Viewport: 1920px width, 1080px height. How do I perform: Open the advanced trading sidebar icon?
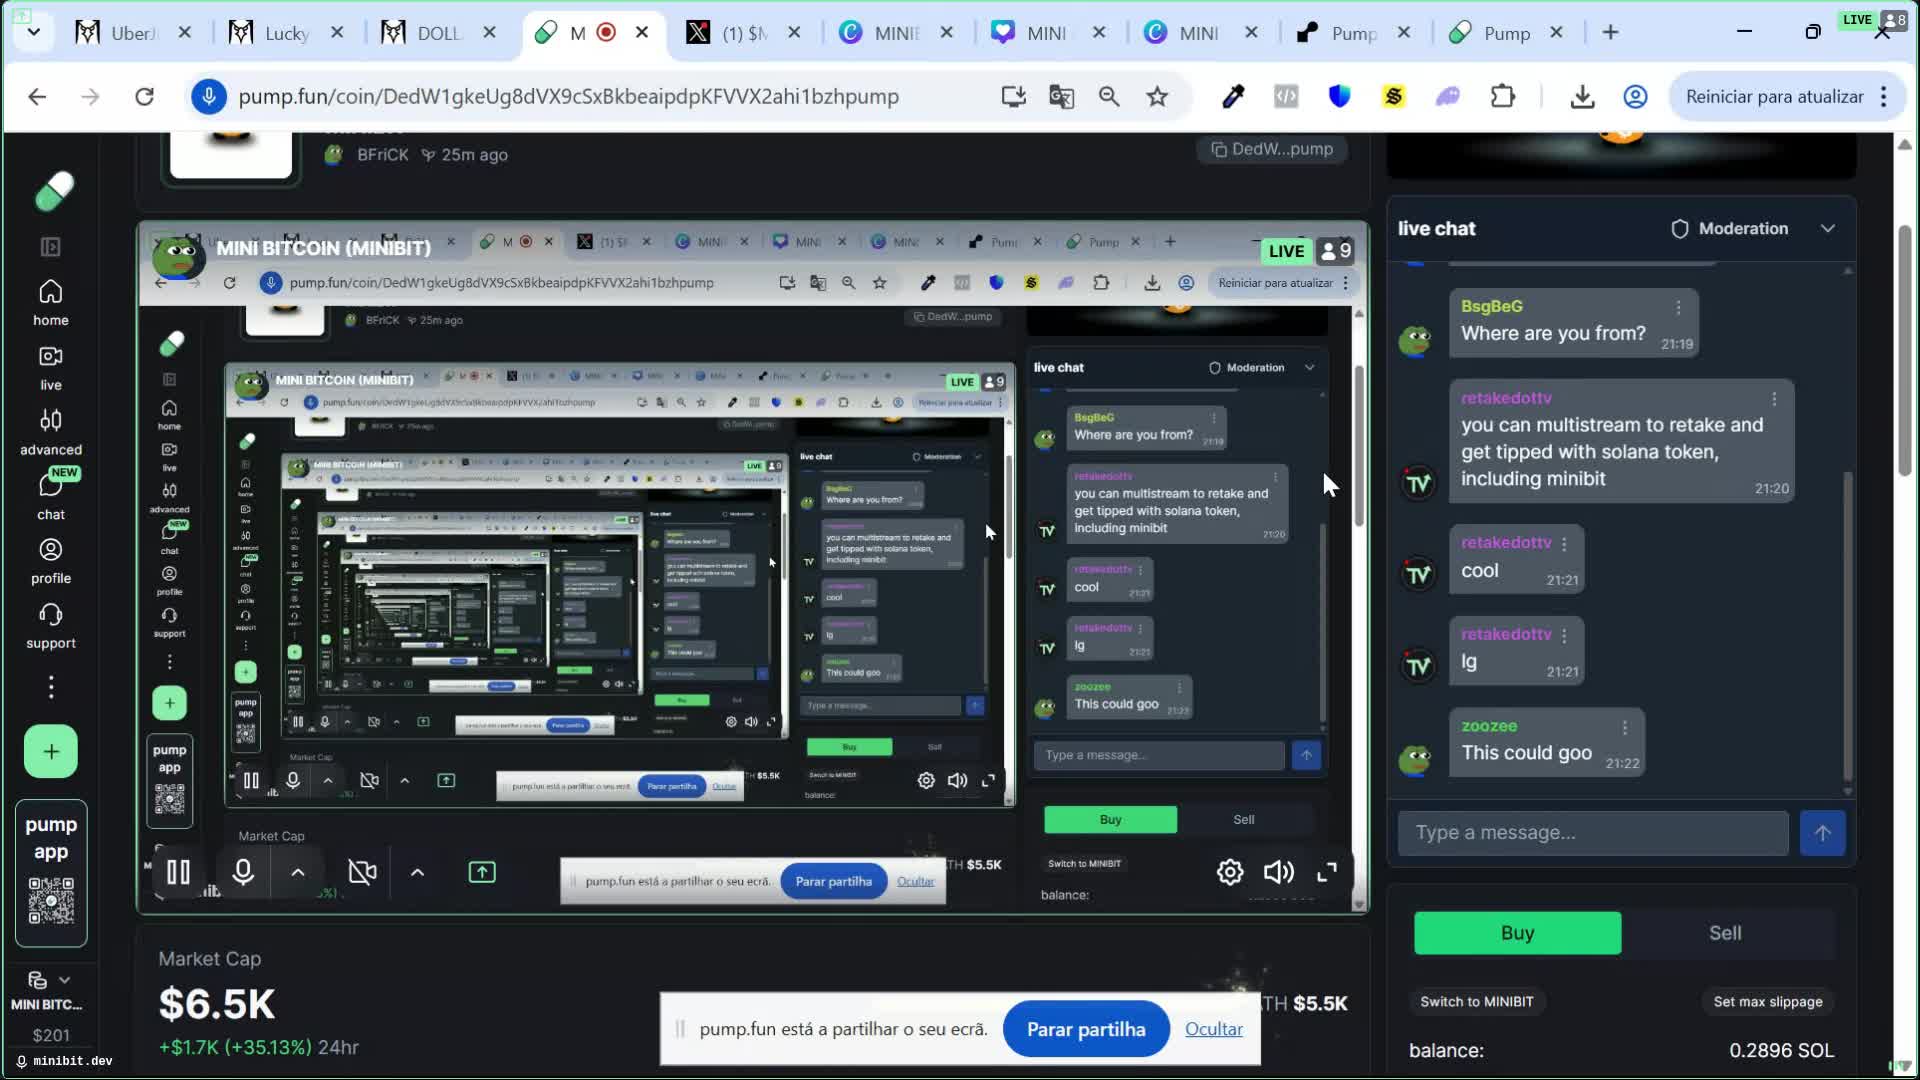(50, 432)
